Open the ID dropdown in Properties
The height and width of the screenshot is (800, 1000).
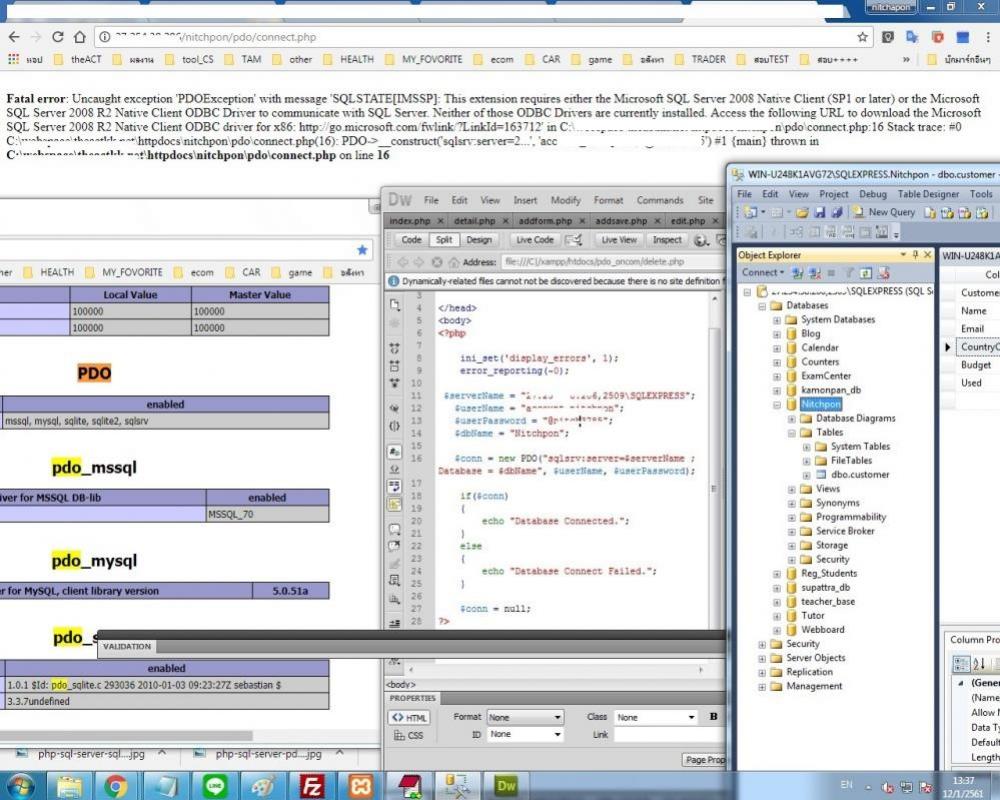[525, 735]
